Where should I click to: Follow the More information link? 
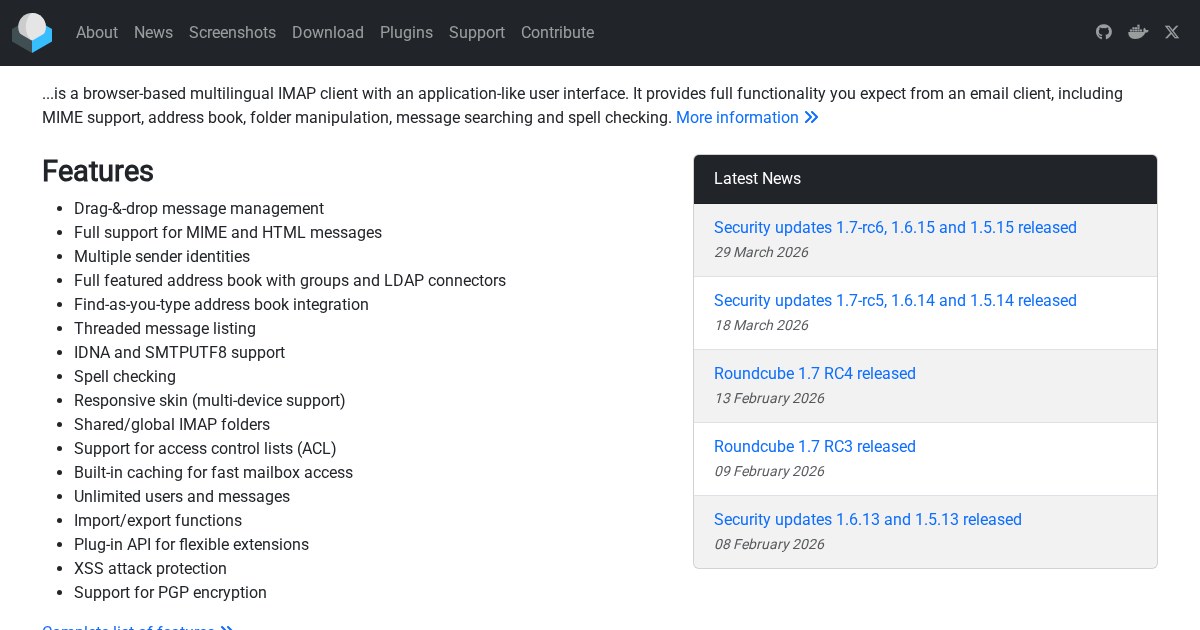point(747,118)
